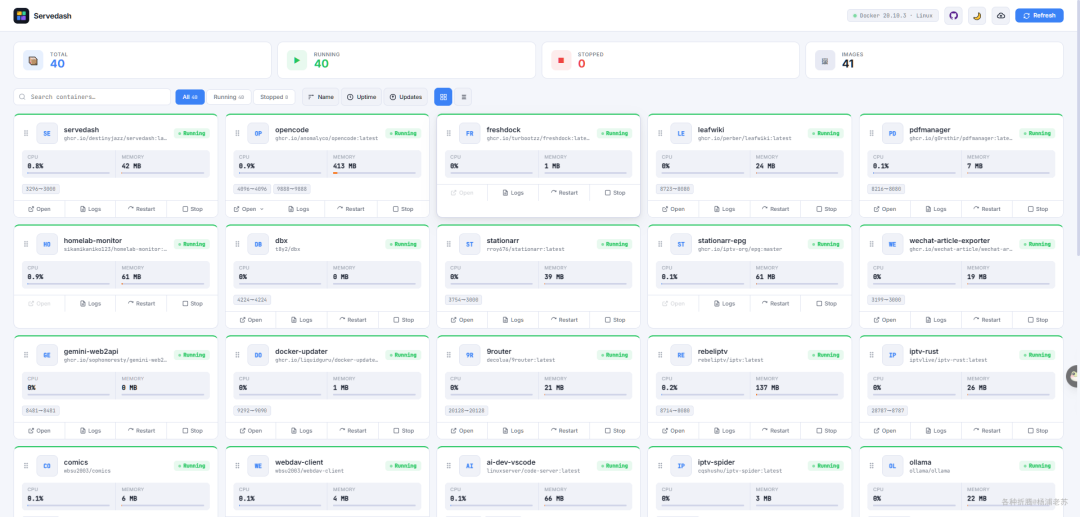1080x517 pixels.
Task: Click the iptv-spider container name
Action: 718,462
